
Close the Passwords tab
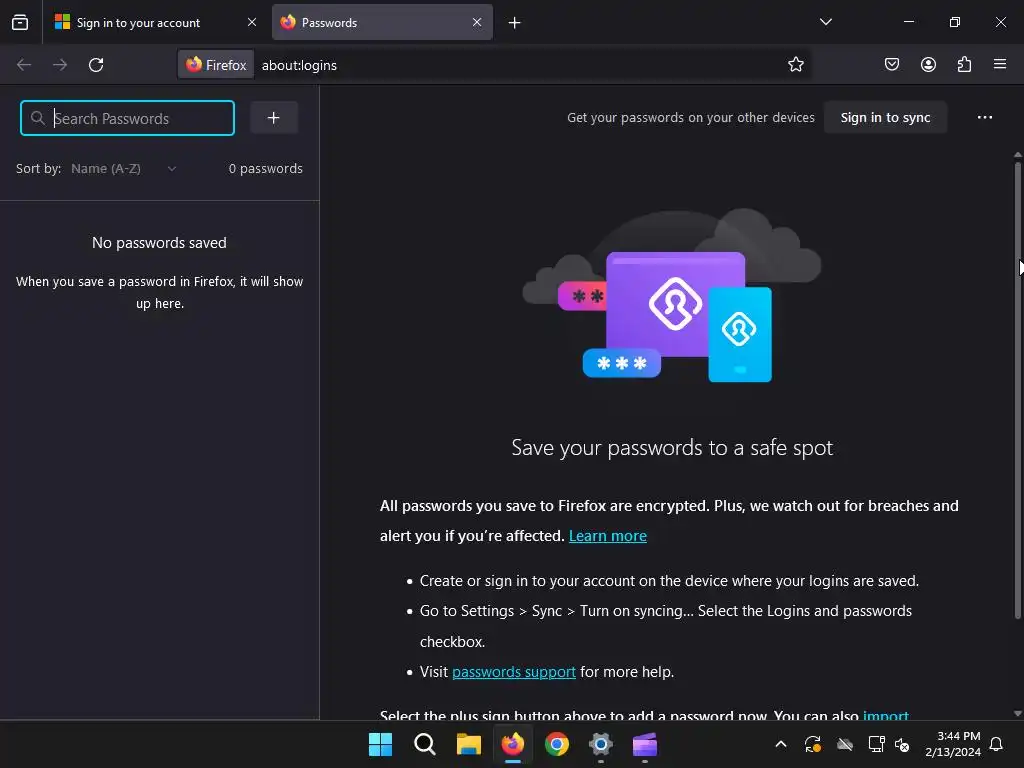click(x=477, y=22)
